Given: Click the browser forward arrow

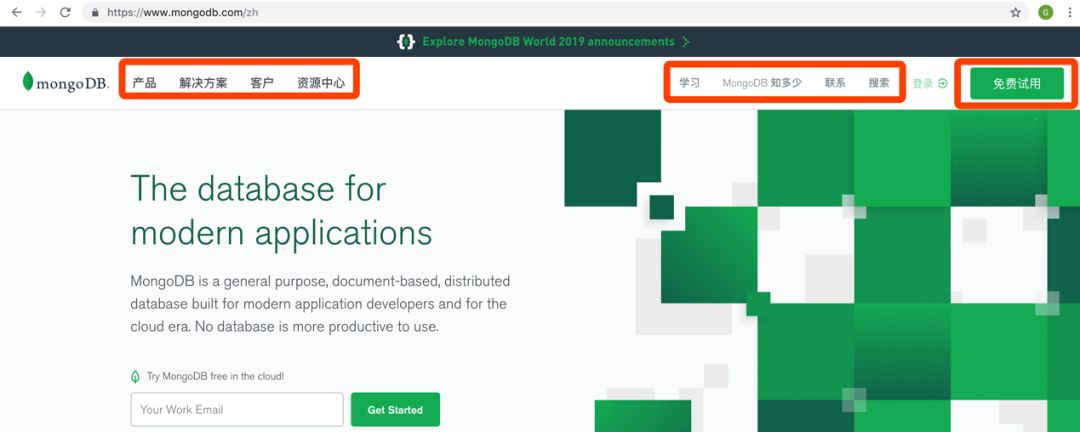Looking at the screenshot, I should pos(41,12).
